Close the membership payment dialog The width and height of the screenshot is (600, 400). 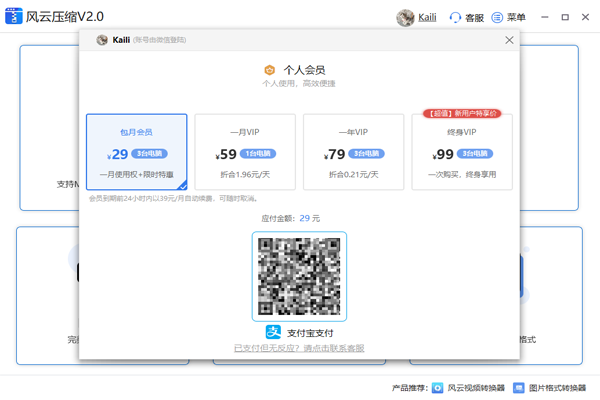pyautogui.click(x=509, y=40)
